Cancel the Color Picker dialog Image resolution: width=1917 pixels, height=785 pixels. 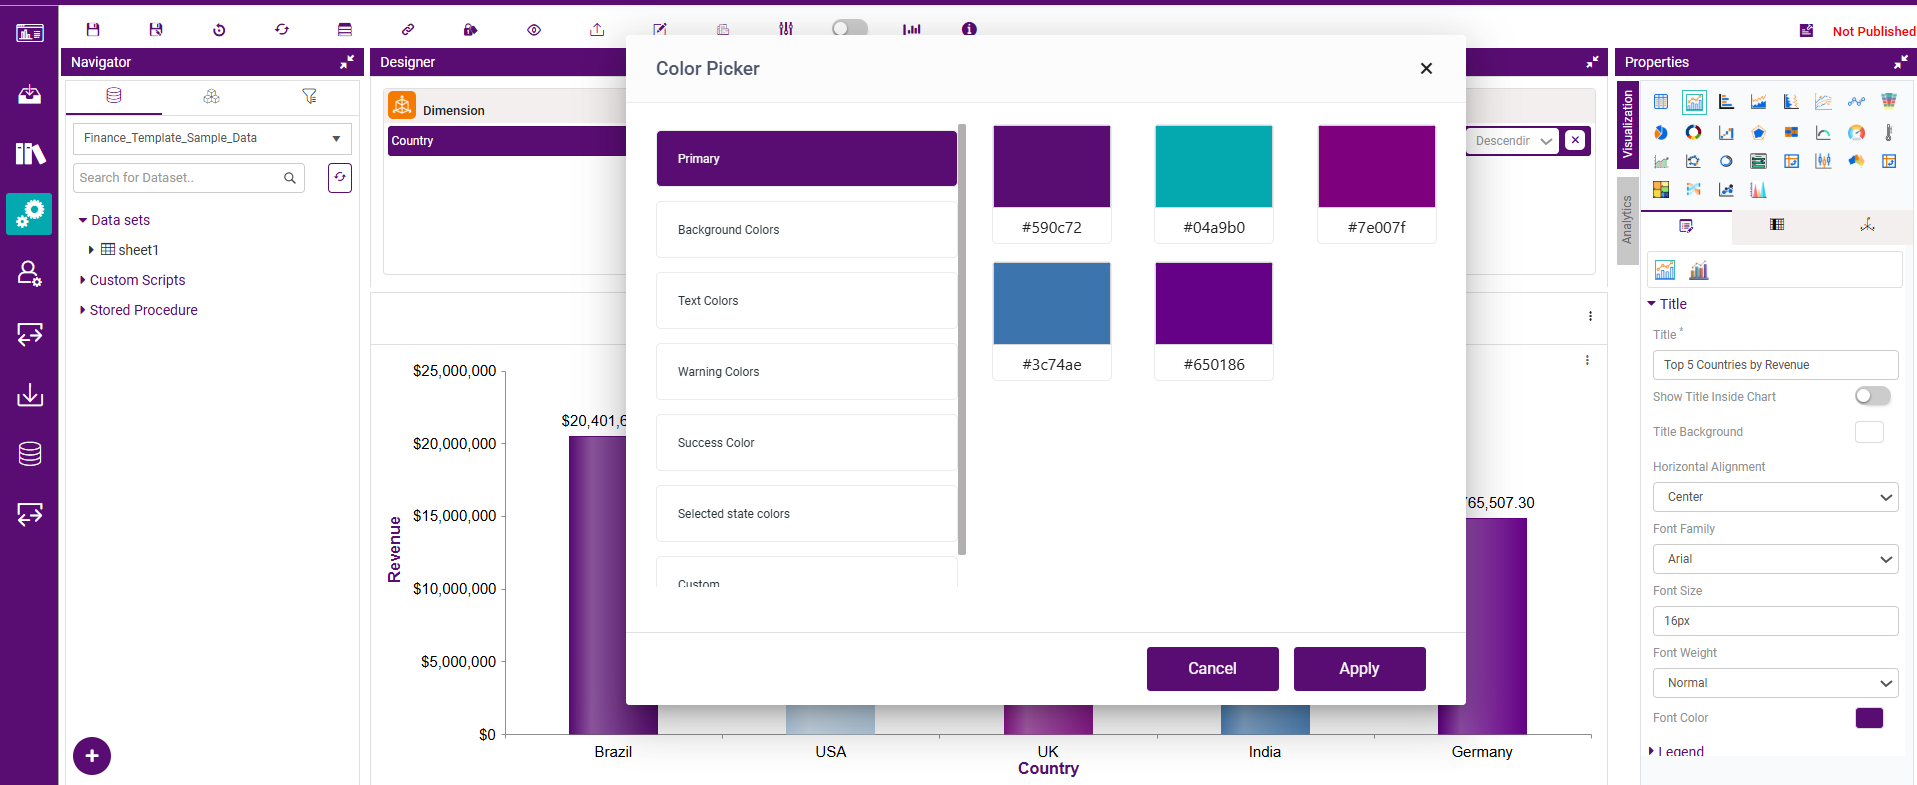point(1212,669)
